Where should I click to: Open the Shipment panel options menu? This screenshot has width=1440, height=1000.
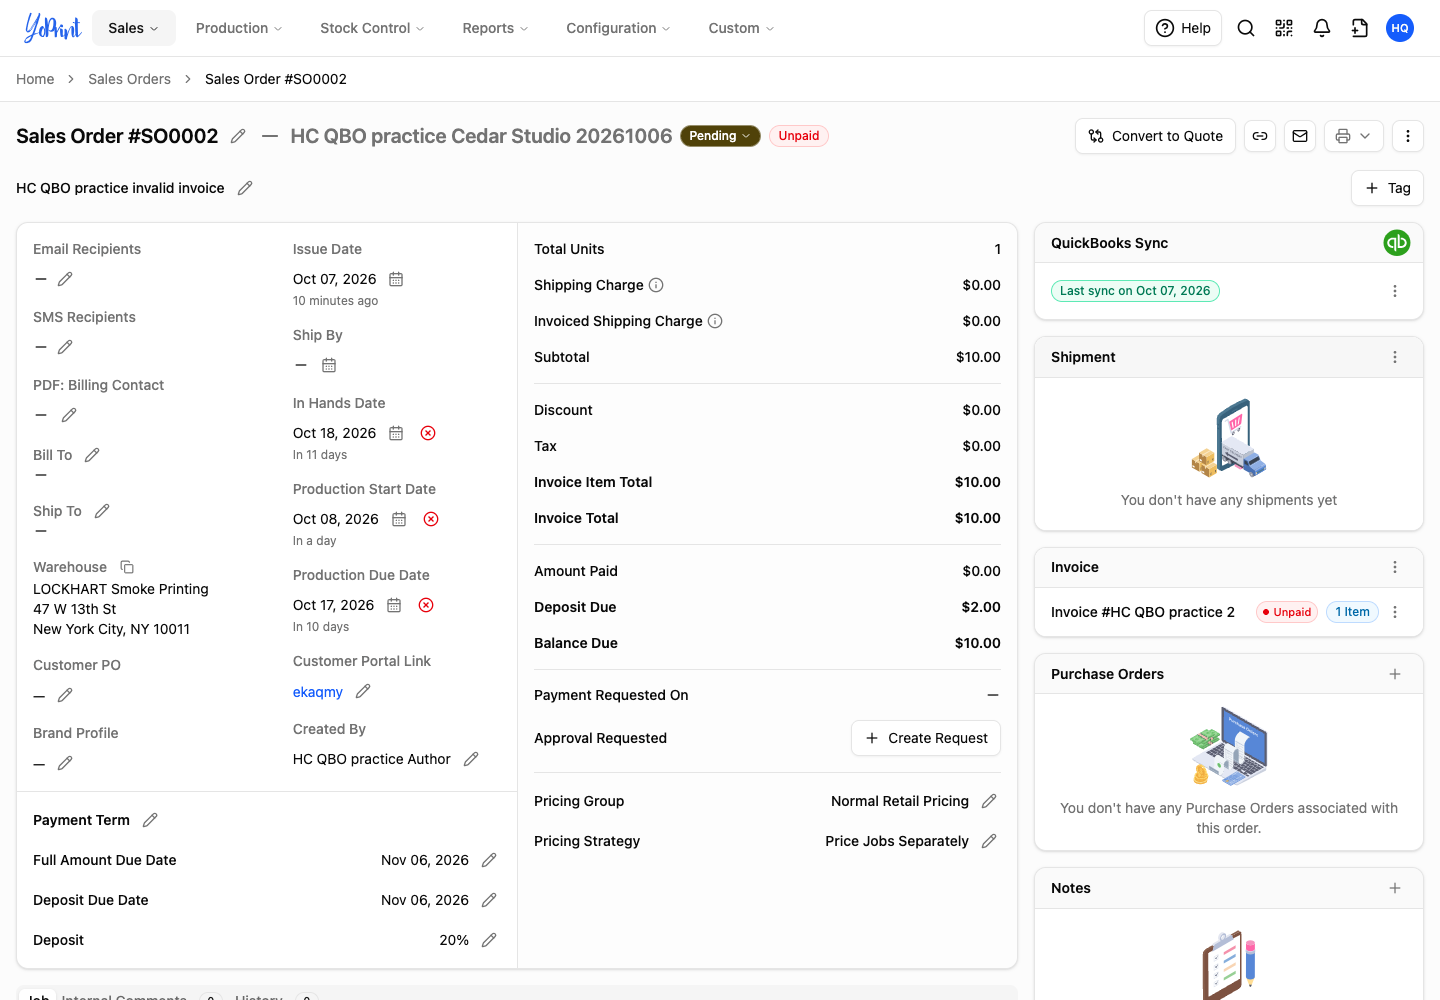click(1395, 357)
